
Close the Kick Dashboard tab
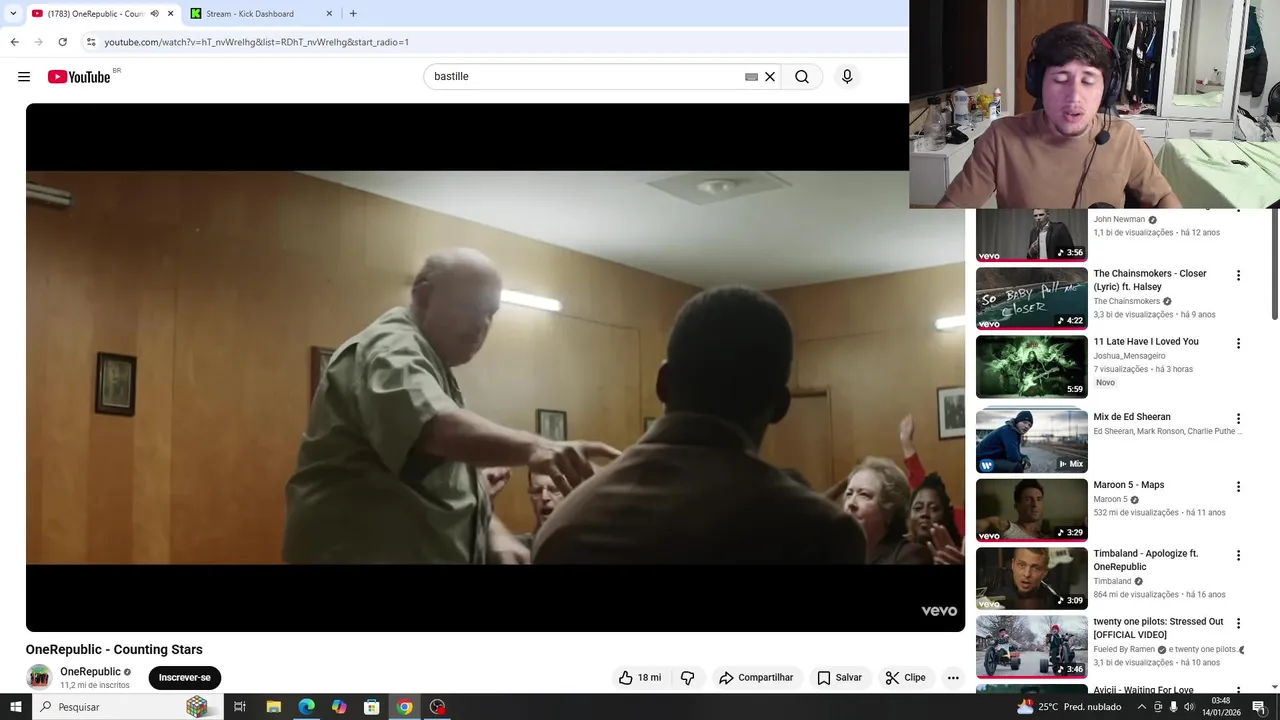[x=329, y=14]
